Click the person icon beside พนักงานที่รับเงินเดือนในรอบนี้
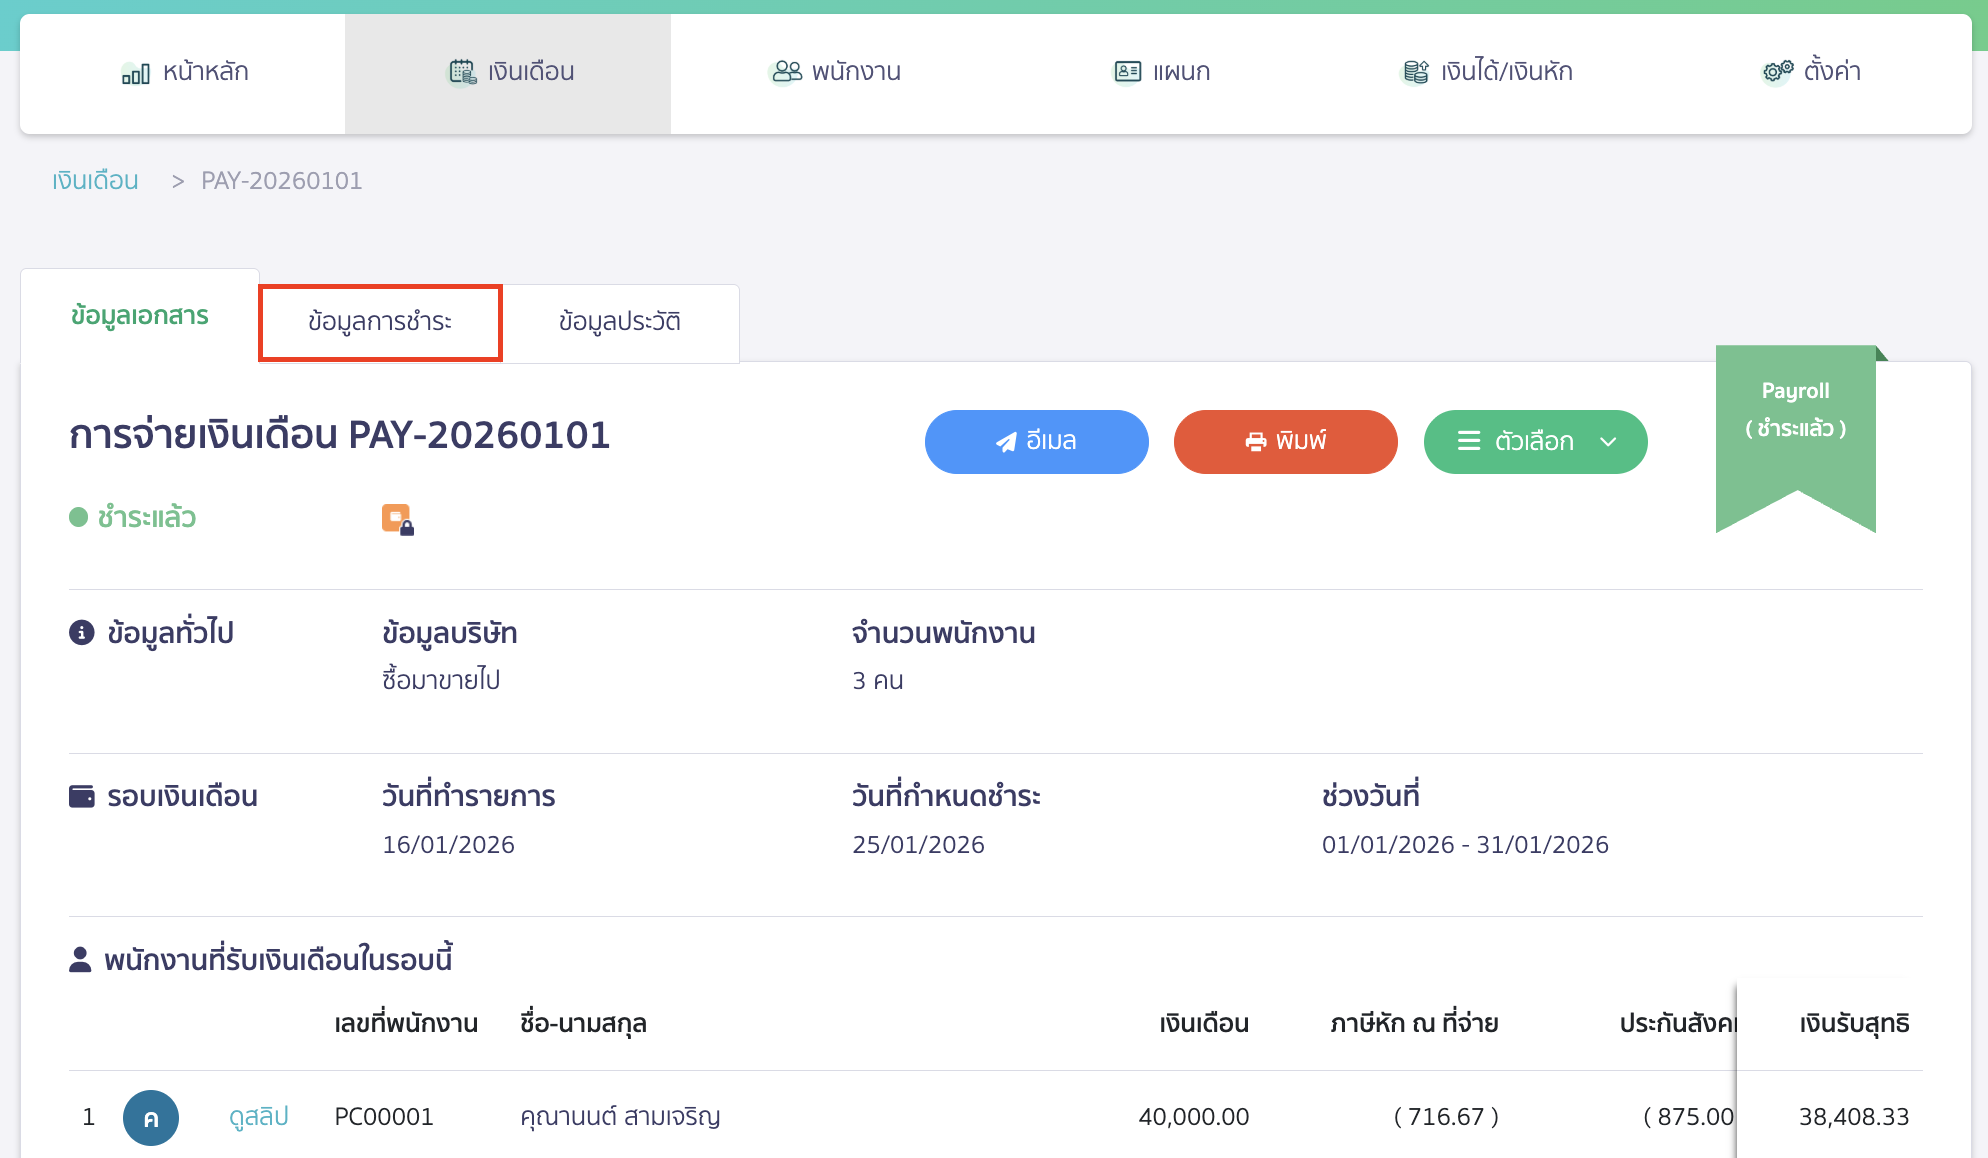Viewport: 1988px width, 1158px height. tap(80, 958)
